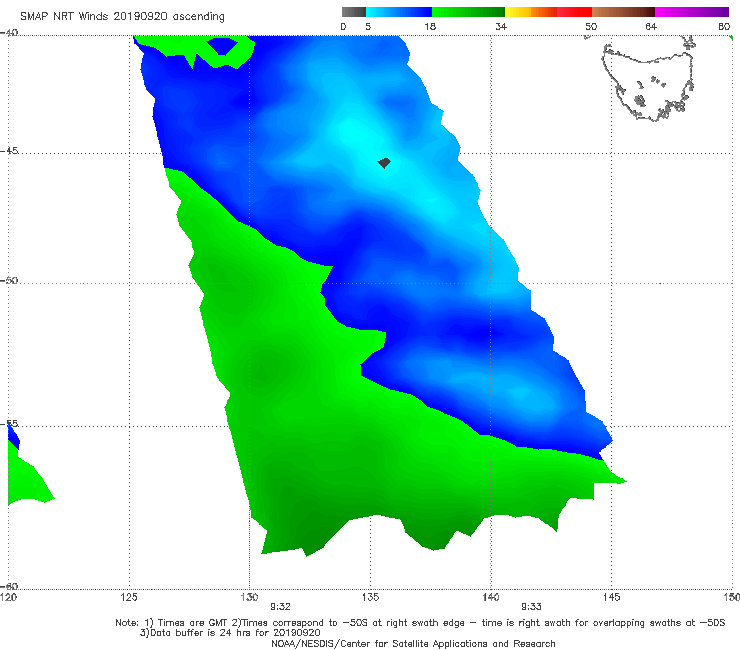
Task: Click the small dark blue pocket inside the green area at the top of the swath
Action: (x=222, y=46)
